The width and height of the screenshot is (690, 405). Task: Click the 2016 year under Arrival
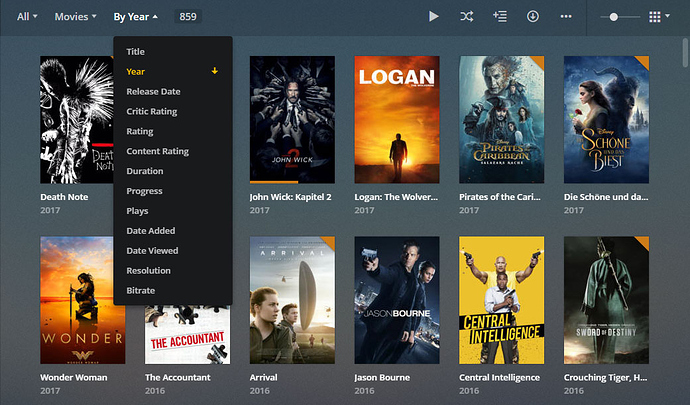tap(260, 390)
